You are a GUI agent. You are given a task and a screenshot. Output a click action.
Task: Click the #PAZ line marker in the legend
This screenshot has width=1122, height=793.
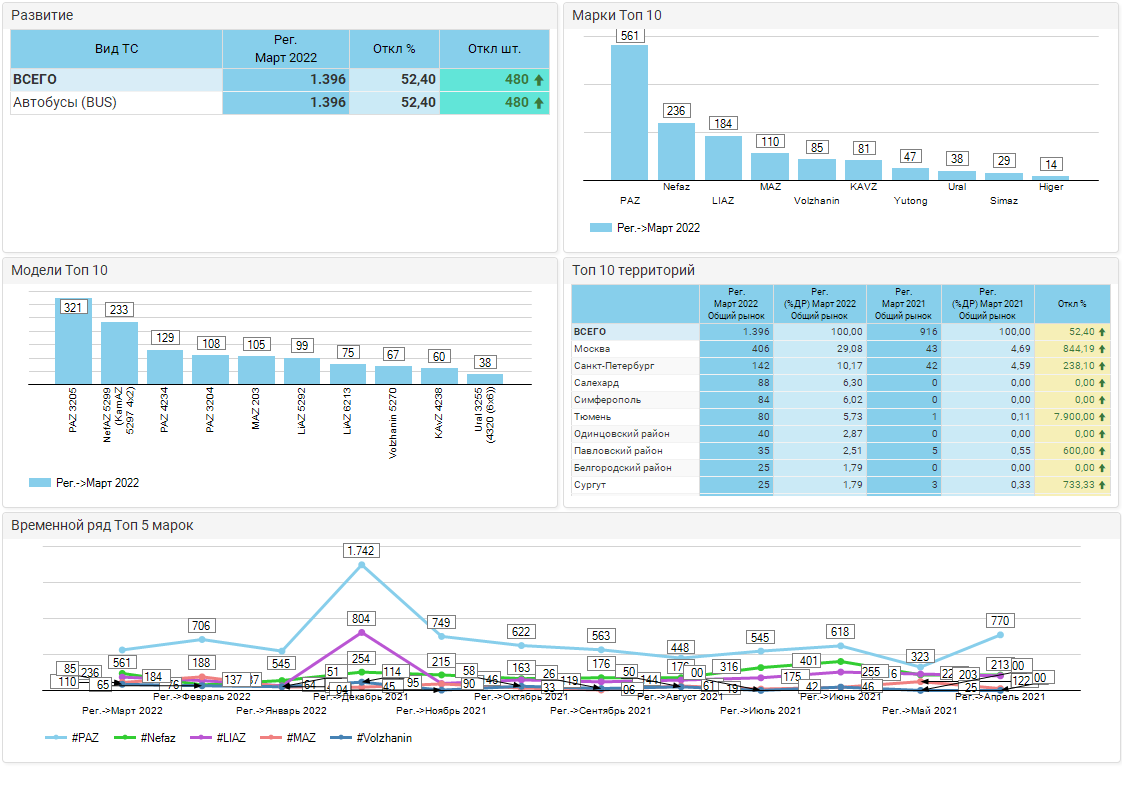(x=57, y=738)
